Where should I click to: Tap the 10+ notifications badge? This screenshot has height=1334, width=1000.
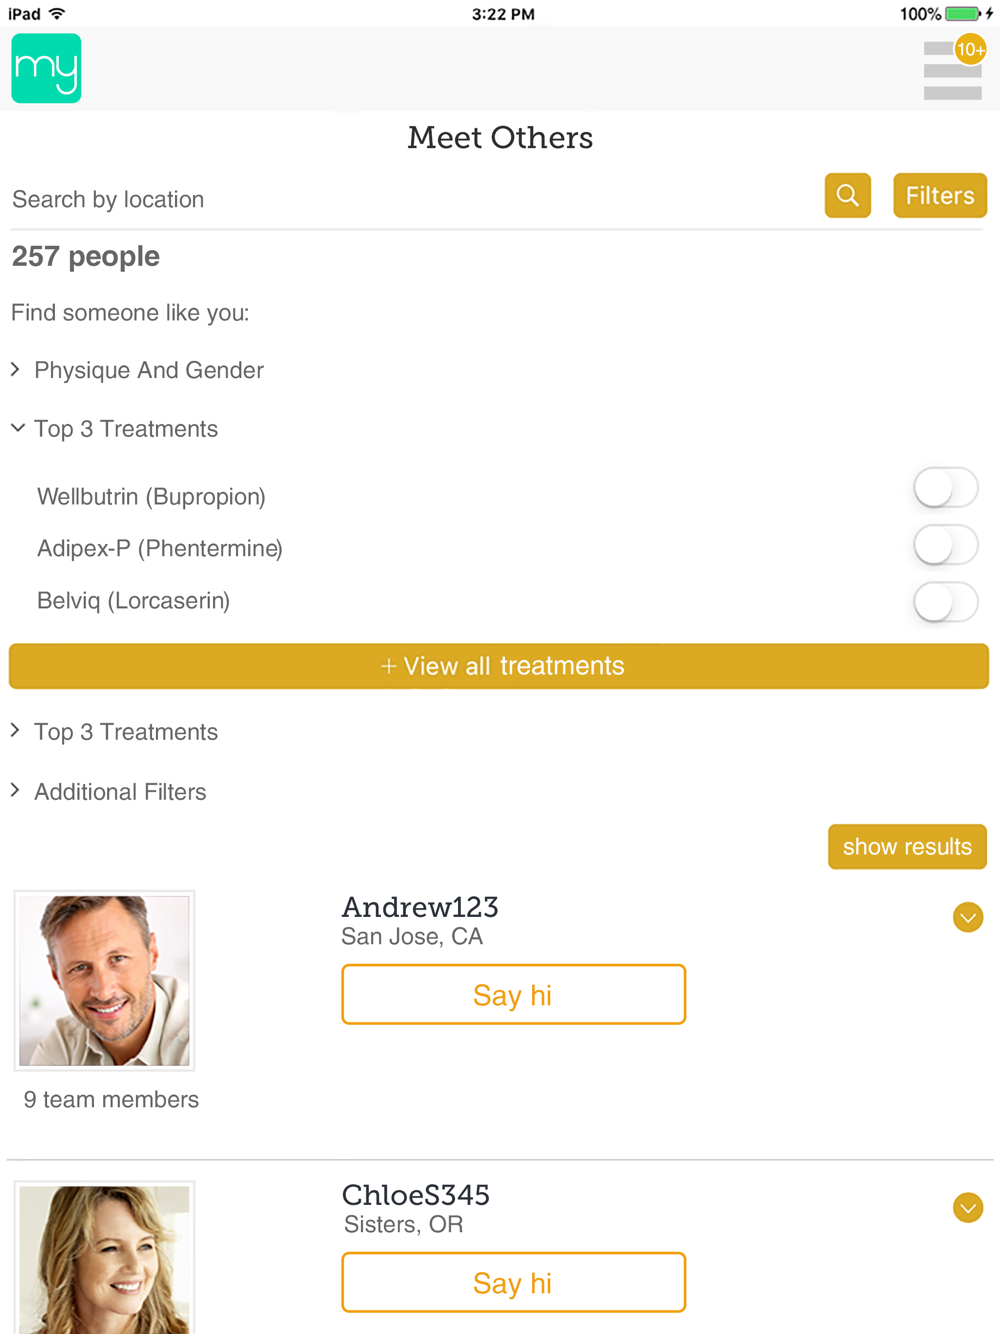point(970,49)
